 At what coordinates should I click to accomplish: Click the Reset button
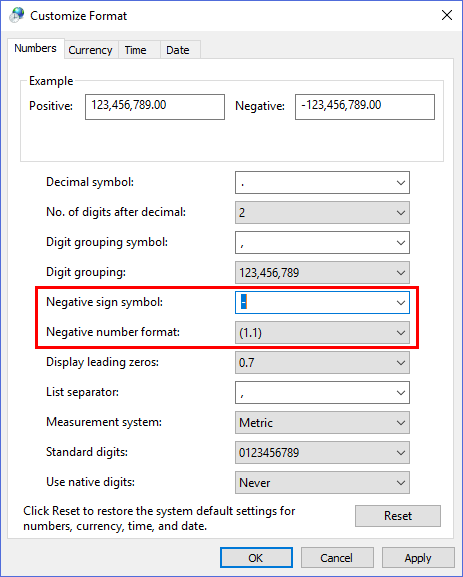point(397,516)
